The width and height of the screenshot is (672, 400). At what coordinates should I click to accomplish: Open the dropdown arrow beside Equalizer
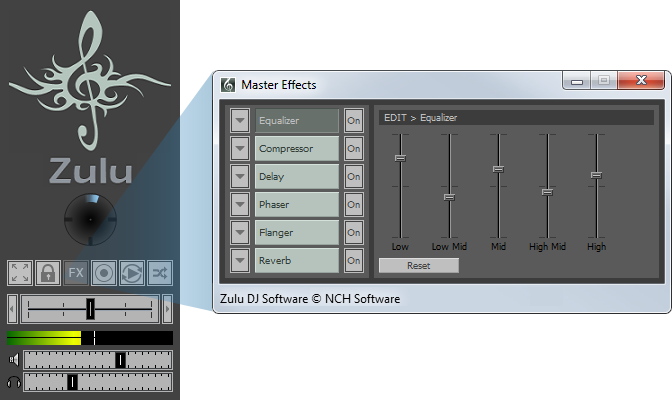pos(240,120)
